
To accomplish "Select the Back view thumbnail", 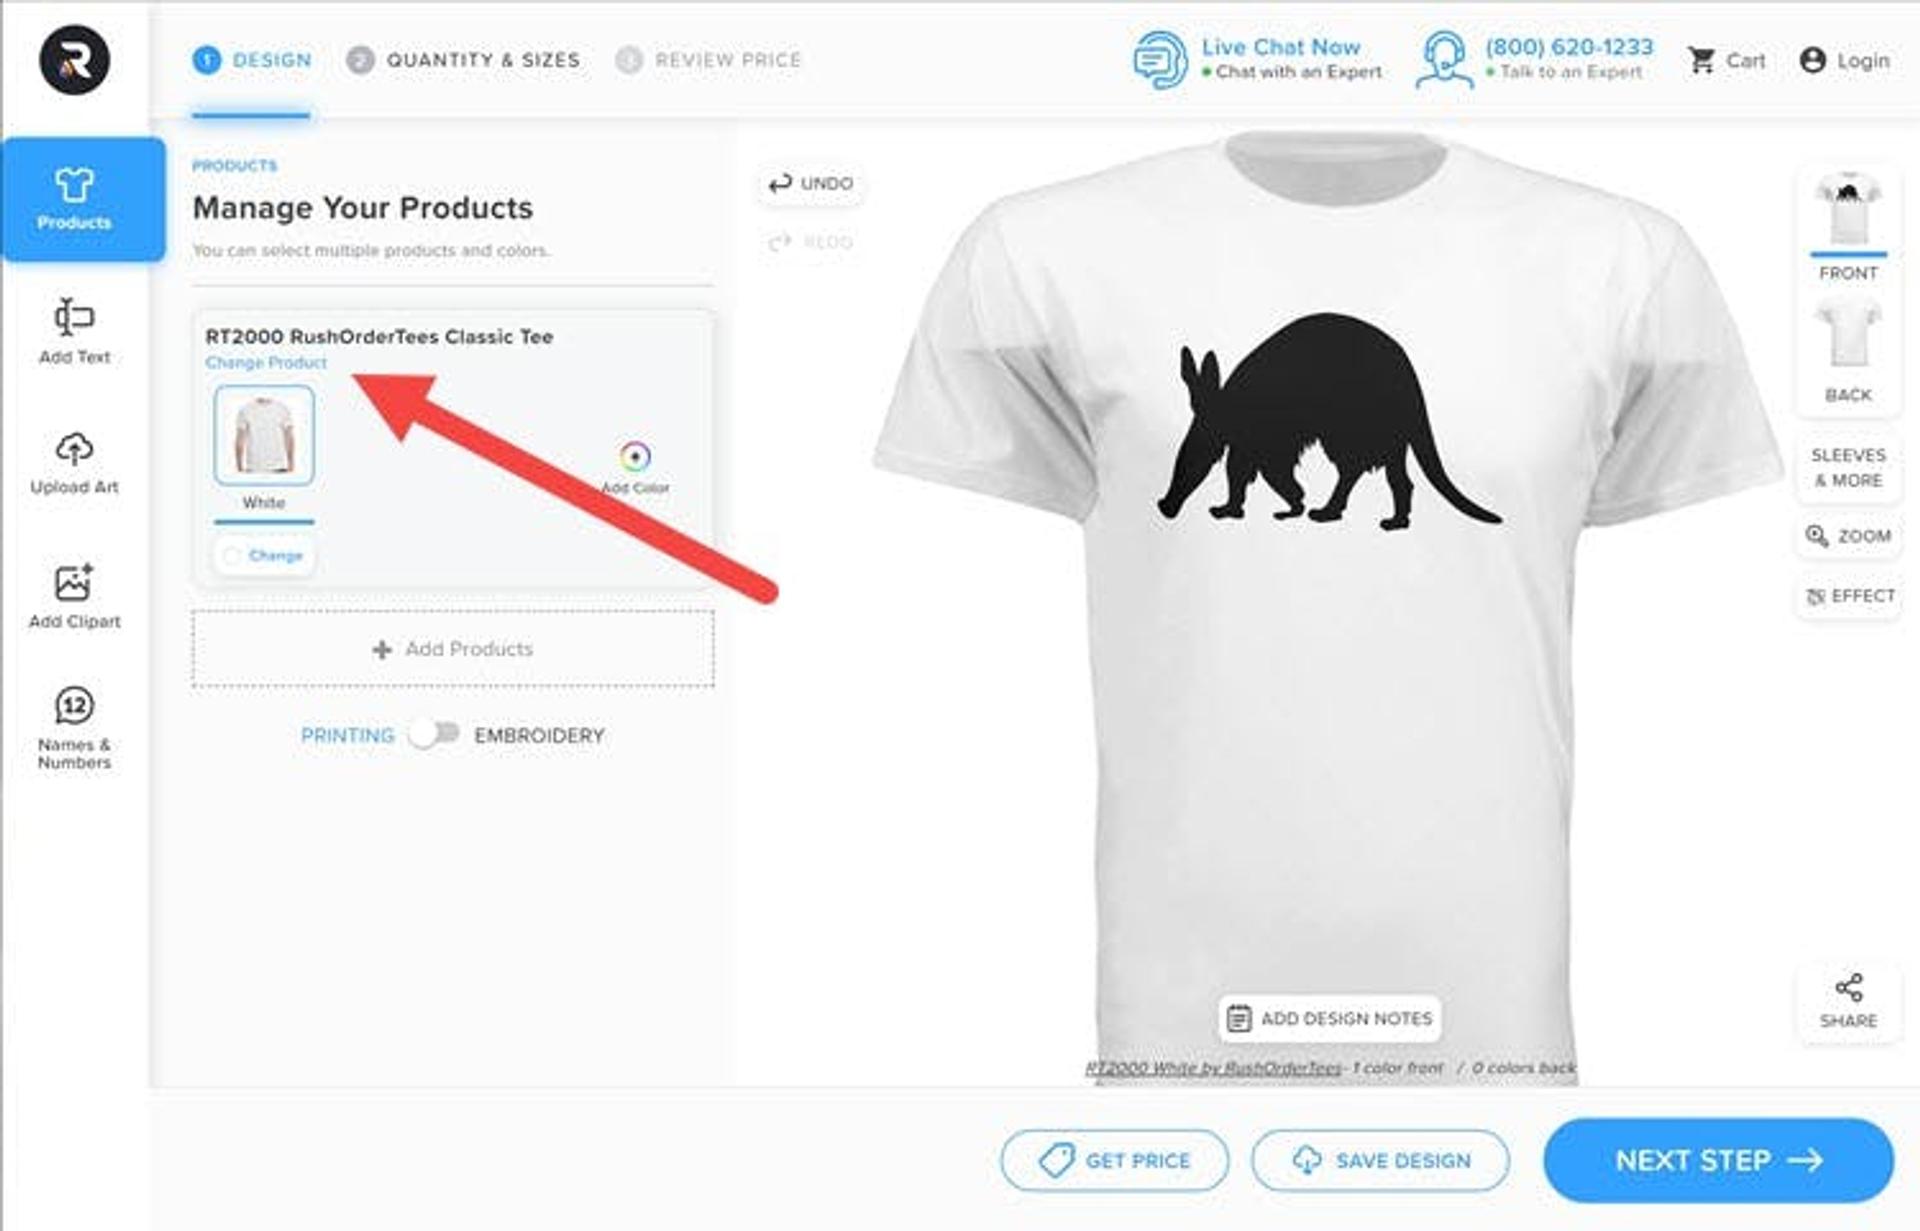I will point(1848,350).
